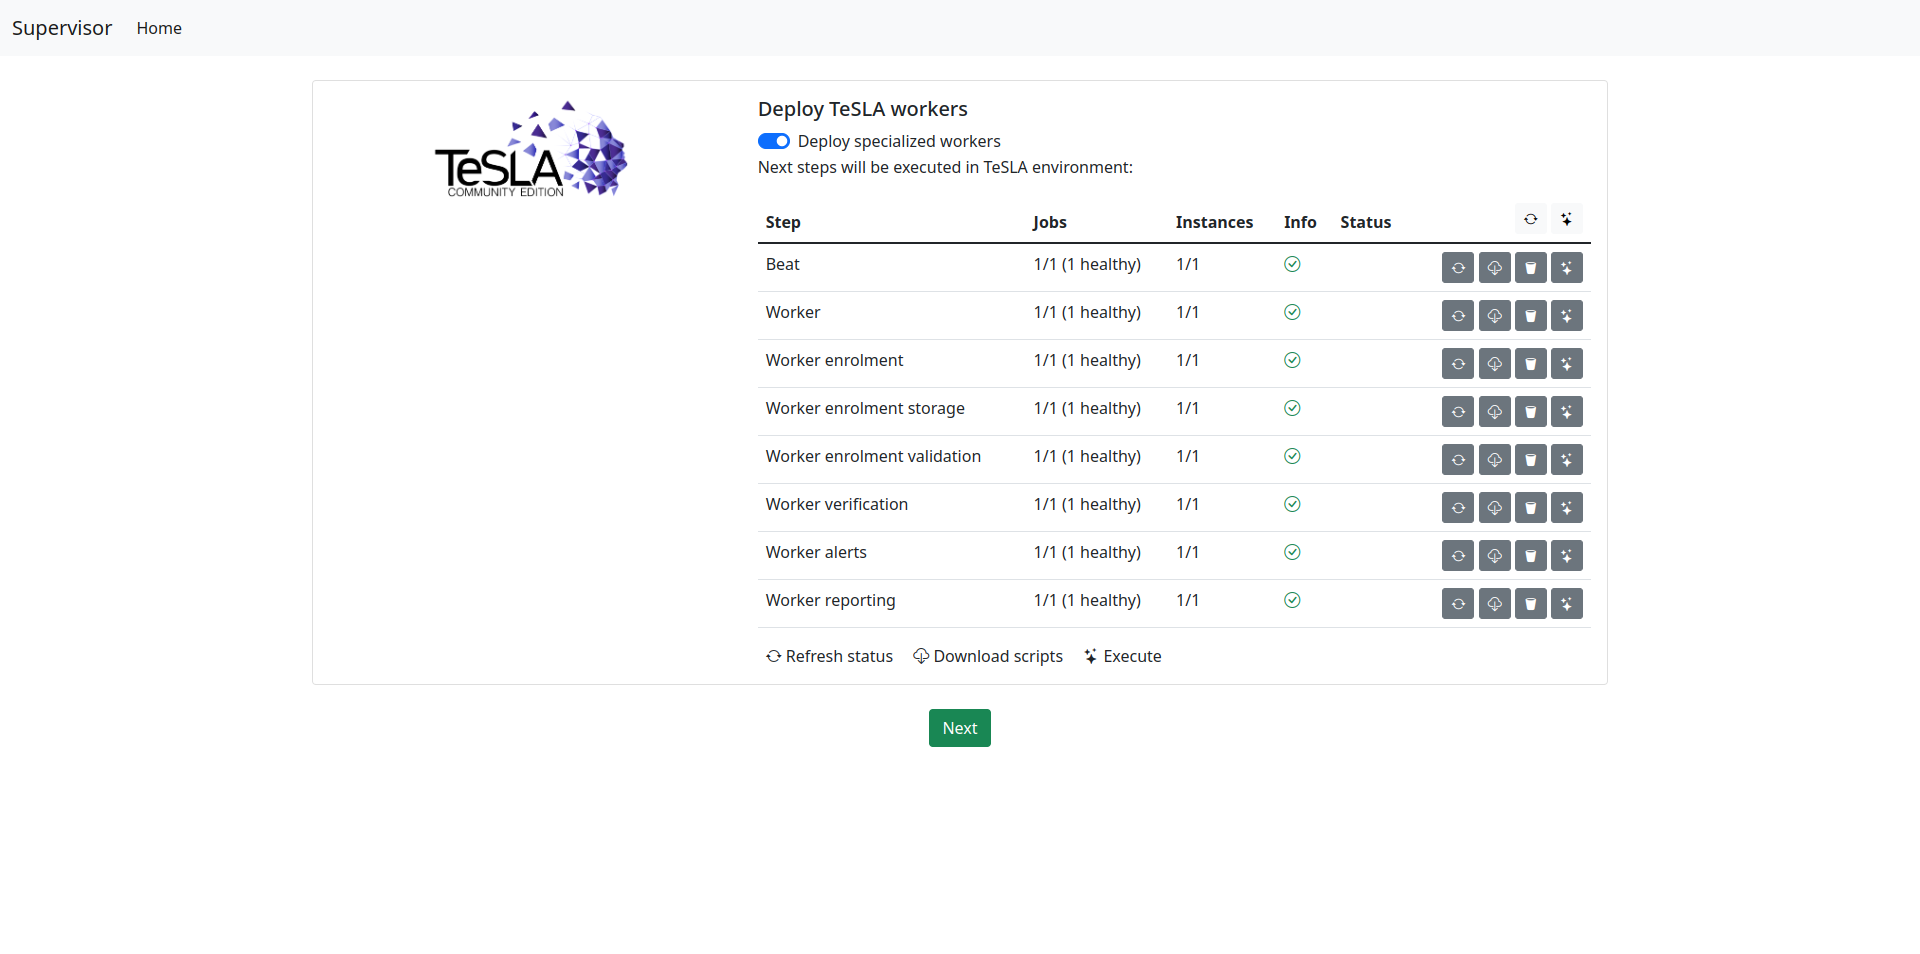Download script for Worker verification

point(1494,508)
